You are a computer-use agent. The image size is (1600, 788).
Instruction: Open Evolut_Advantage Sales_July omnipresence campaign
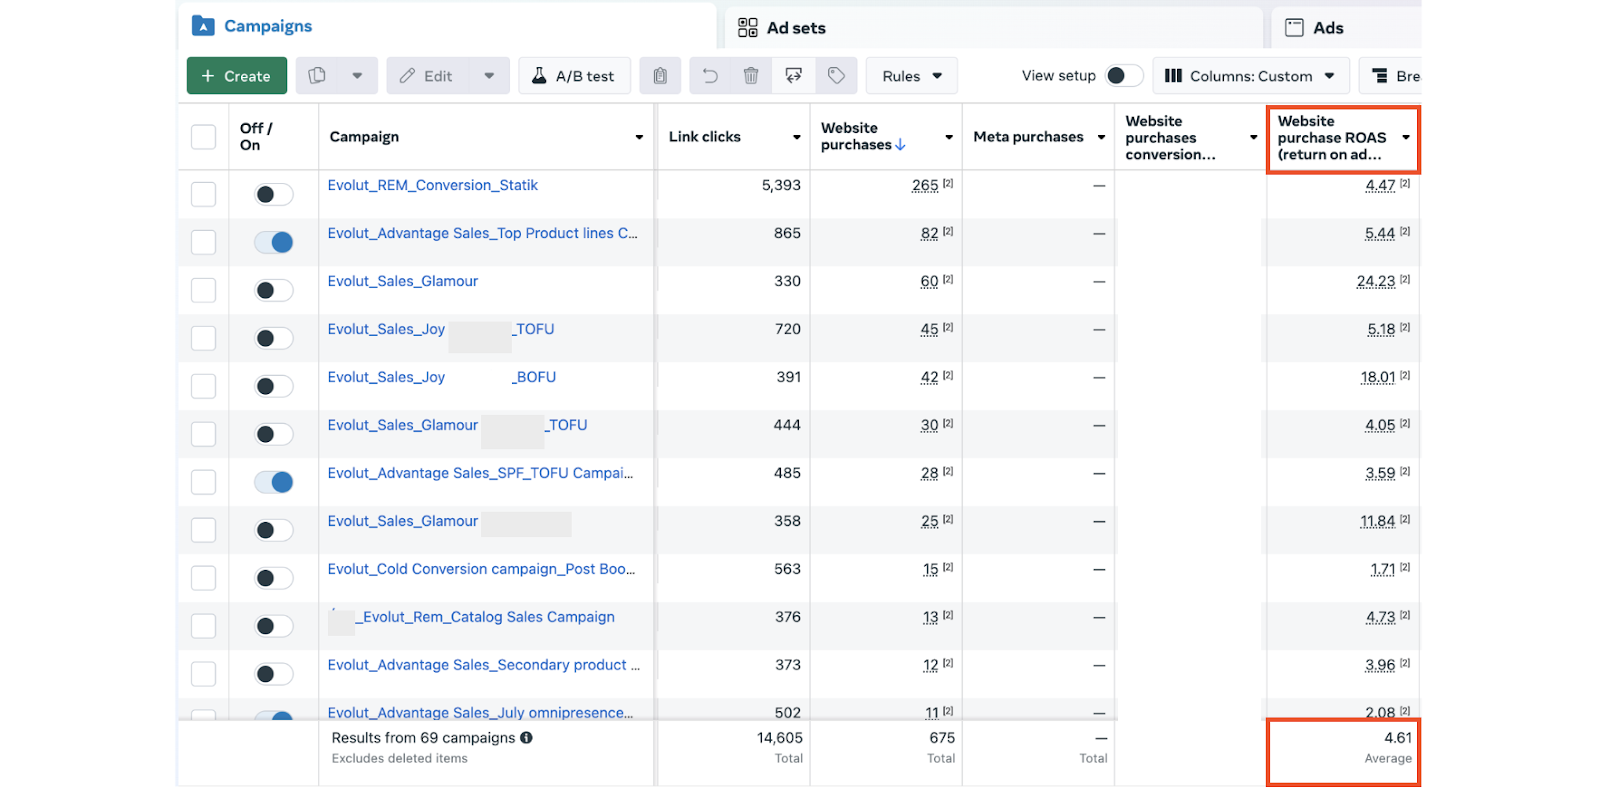coord(480,713)
